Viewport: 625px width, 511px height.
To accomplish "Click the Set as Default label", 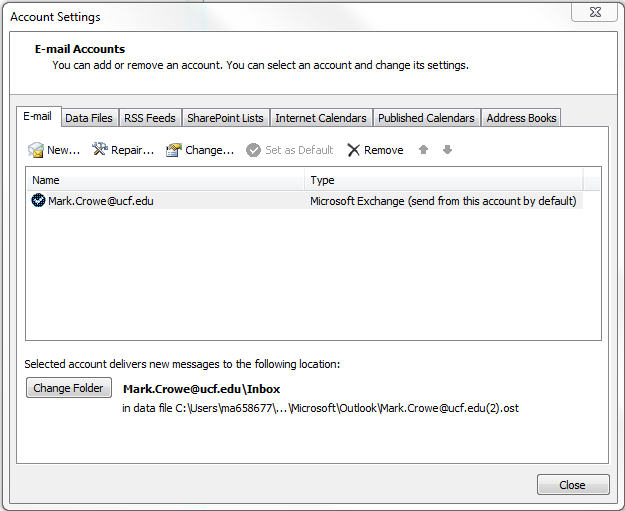I will tap(299, 150).
